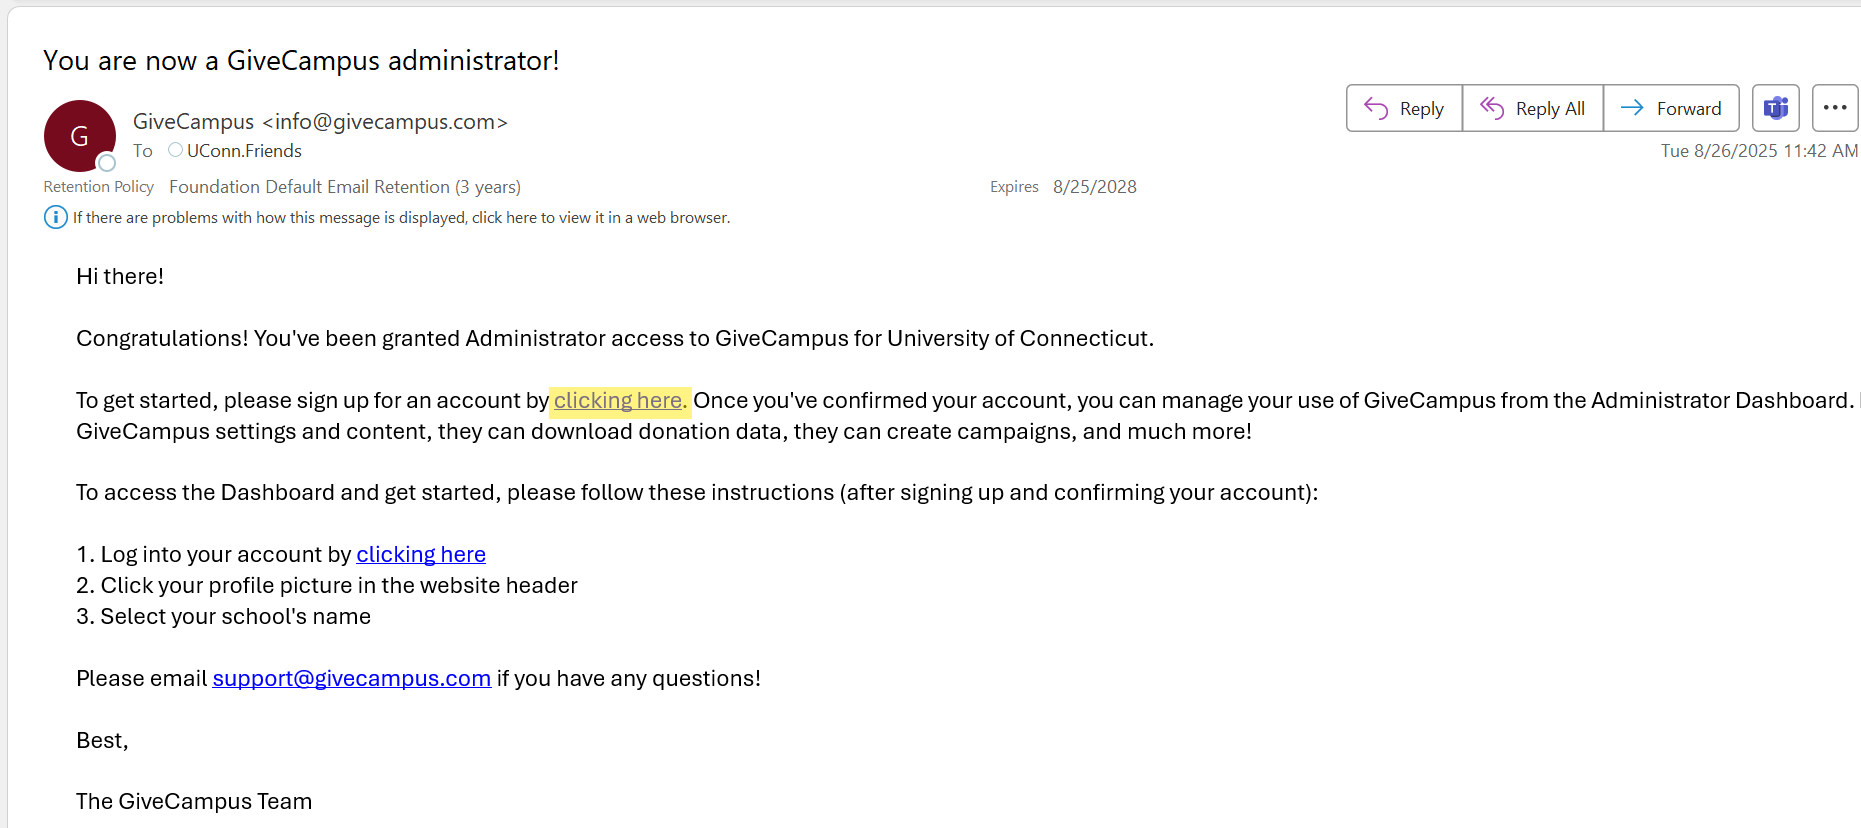Click the blue info icon in the message bar
Image resolution: width=1861 pixels, height=828 pixels.
click(56, 217)
